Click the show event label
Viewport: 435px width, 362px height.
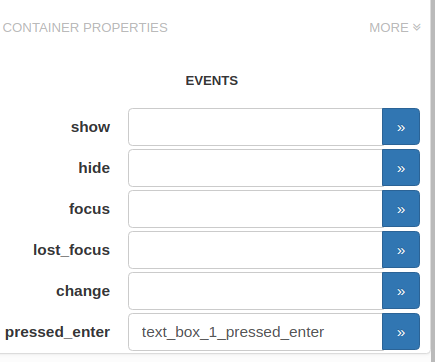(90, 127)
